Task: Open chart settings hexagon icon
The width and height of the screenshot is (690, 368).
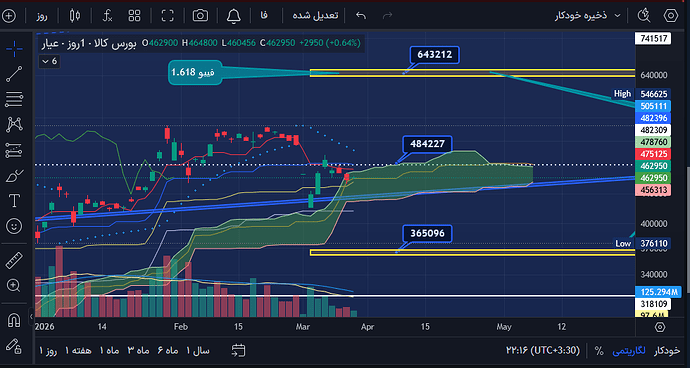Action: point(670,16)
